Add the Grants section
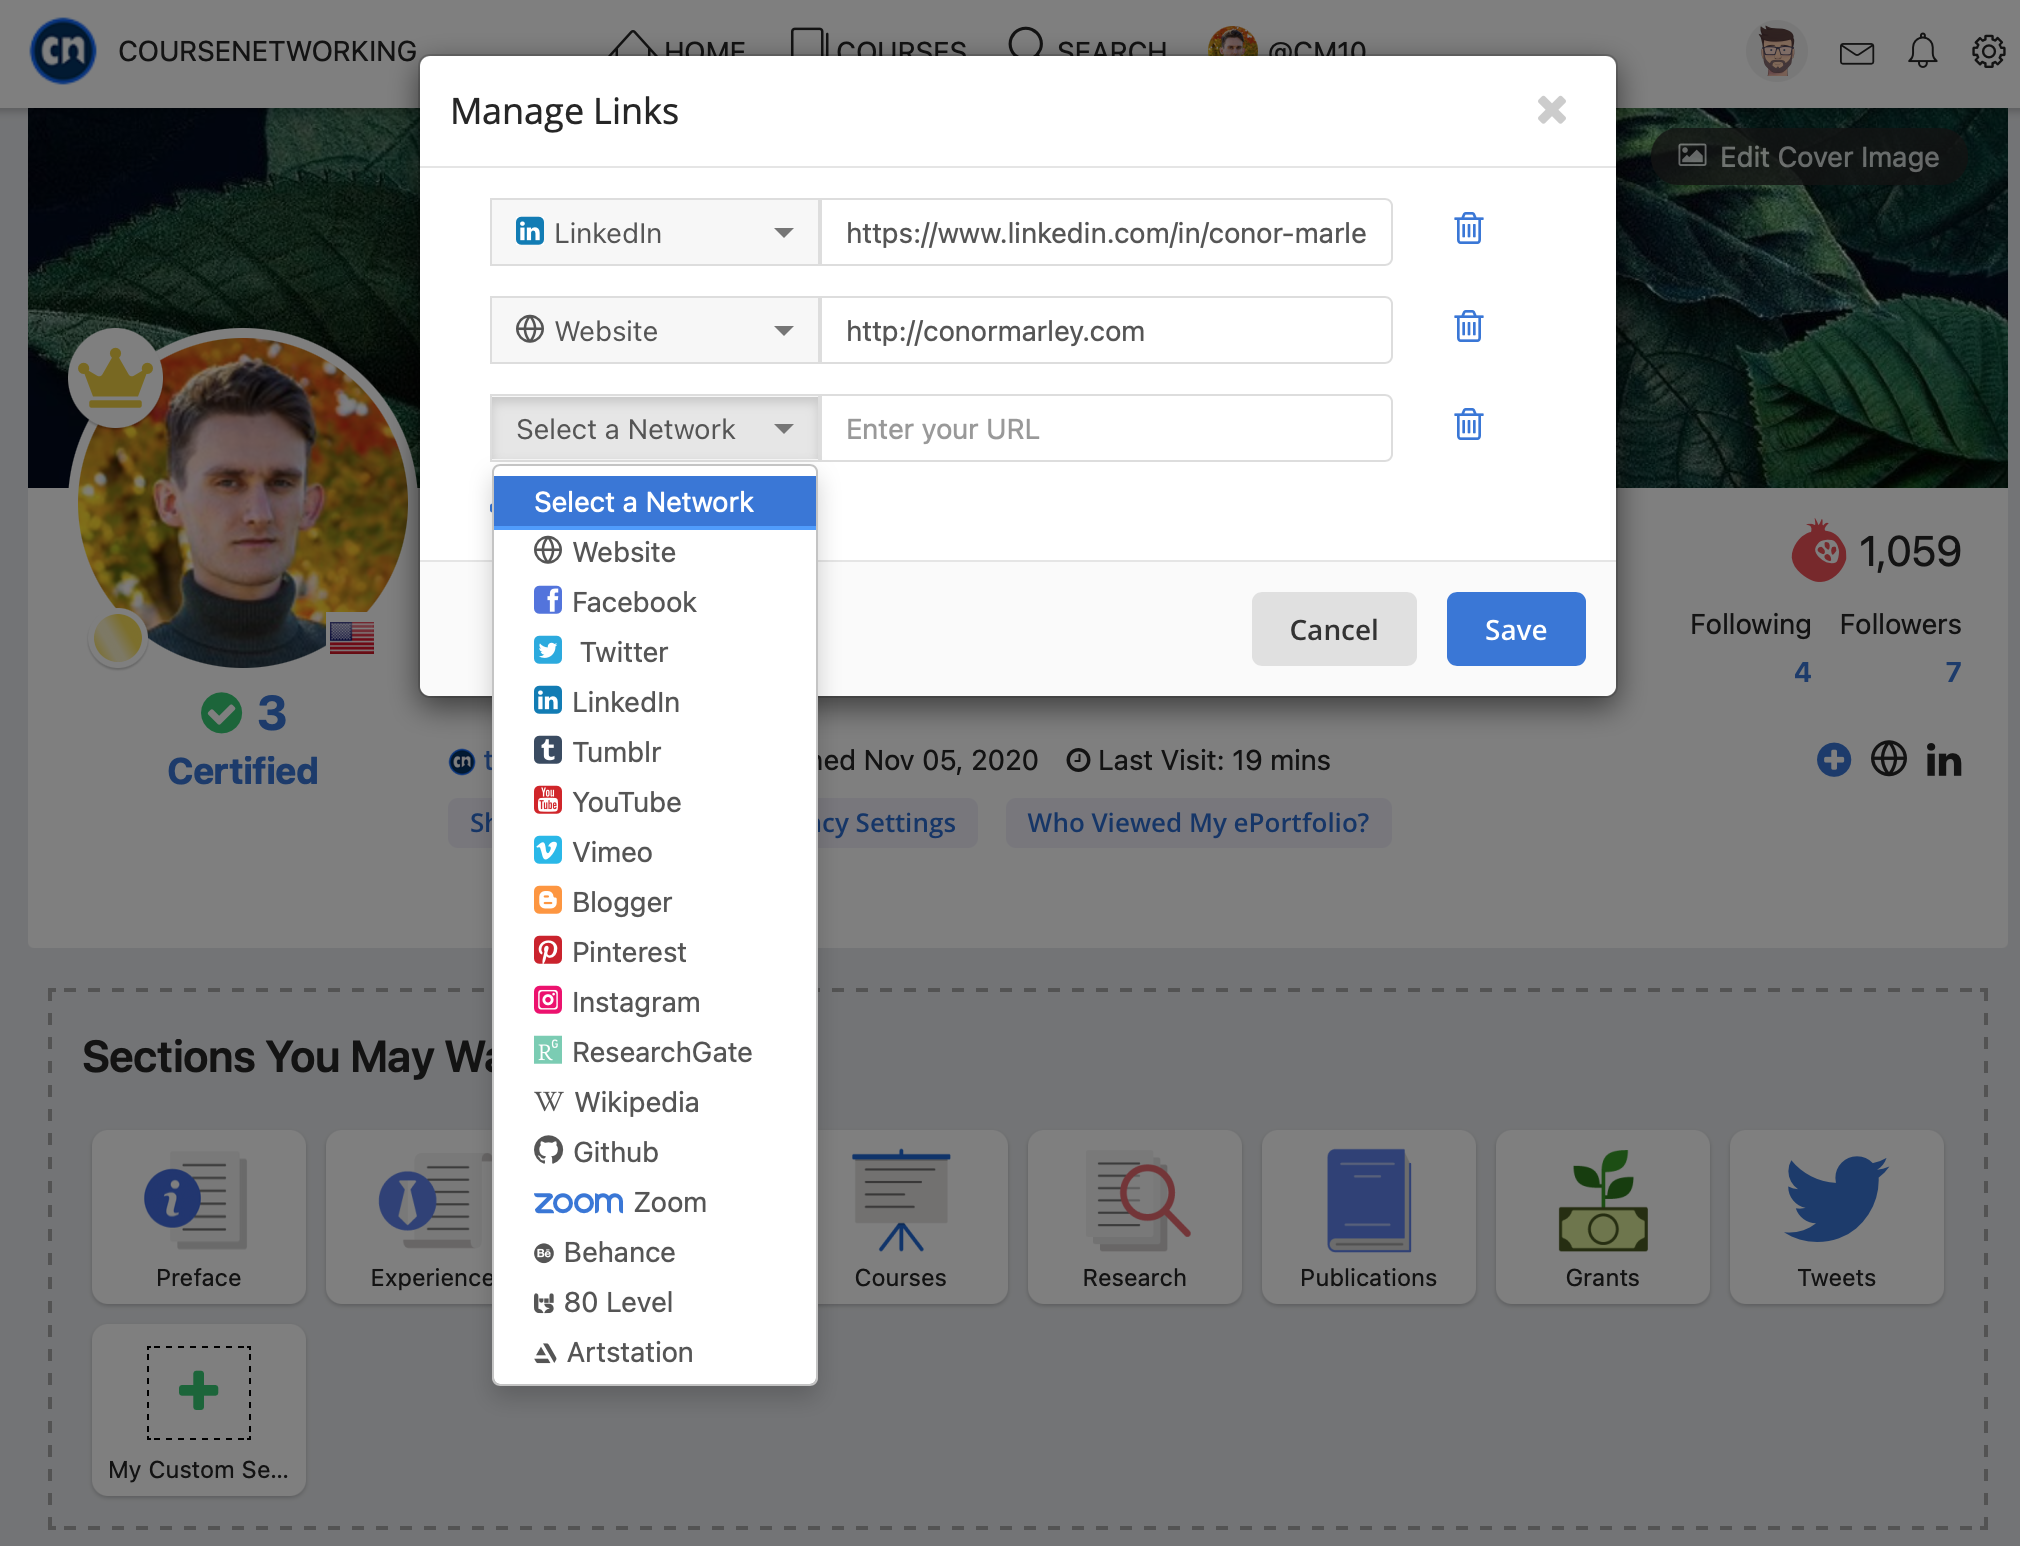2020x1546 pixels. (x=1602, y=1217)
